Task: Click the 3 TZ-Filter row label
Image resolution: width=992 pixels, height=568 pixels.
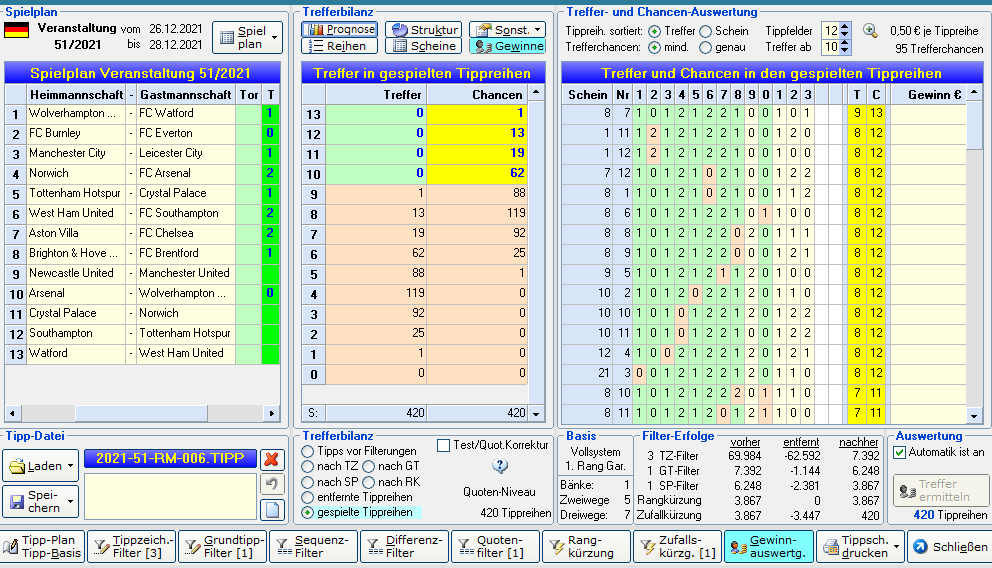Action: 673,455
